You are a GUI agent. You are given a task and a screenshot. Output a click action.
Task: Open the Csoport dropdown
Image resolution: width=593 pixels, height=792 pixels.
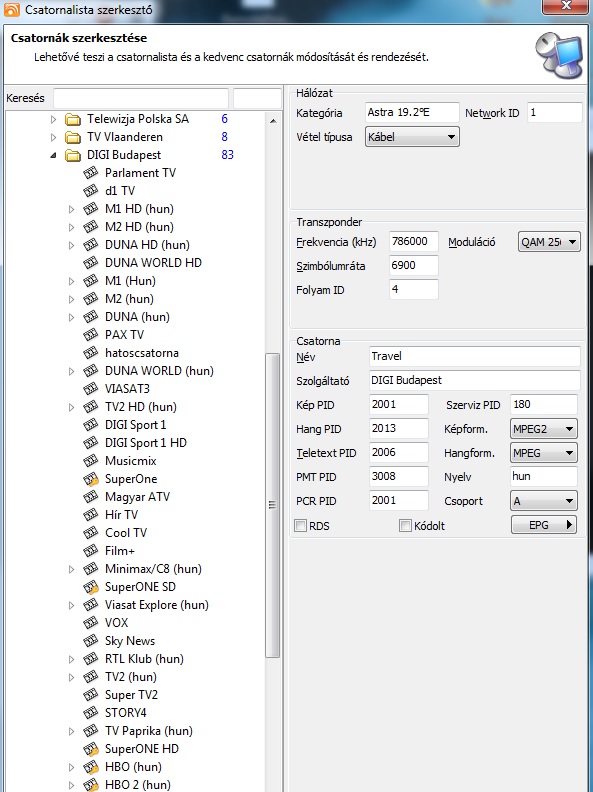[543, 501]
